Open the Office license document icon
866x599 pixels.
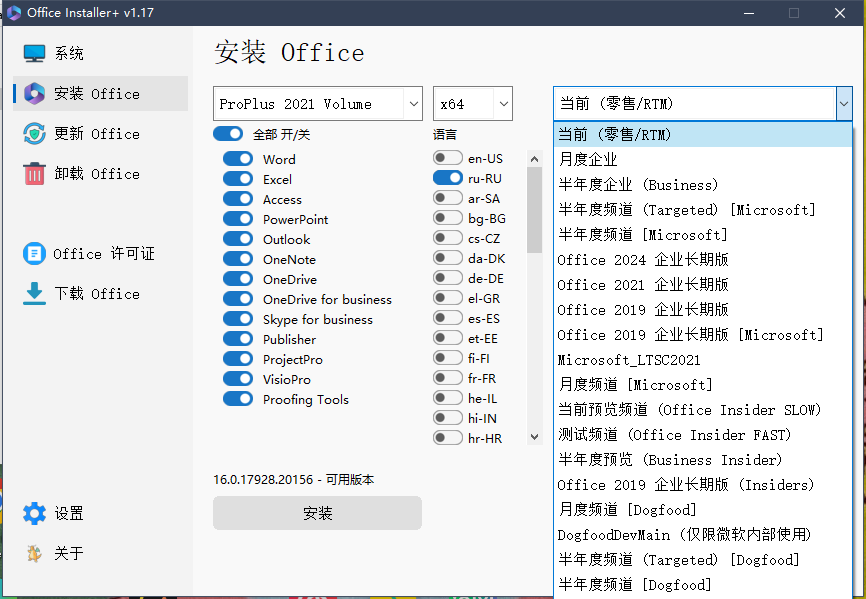tap(35, 254)
